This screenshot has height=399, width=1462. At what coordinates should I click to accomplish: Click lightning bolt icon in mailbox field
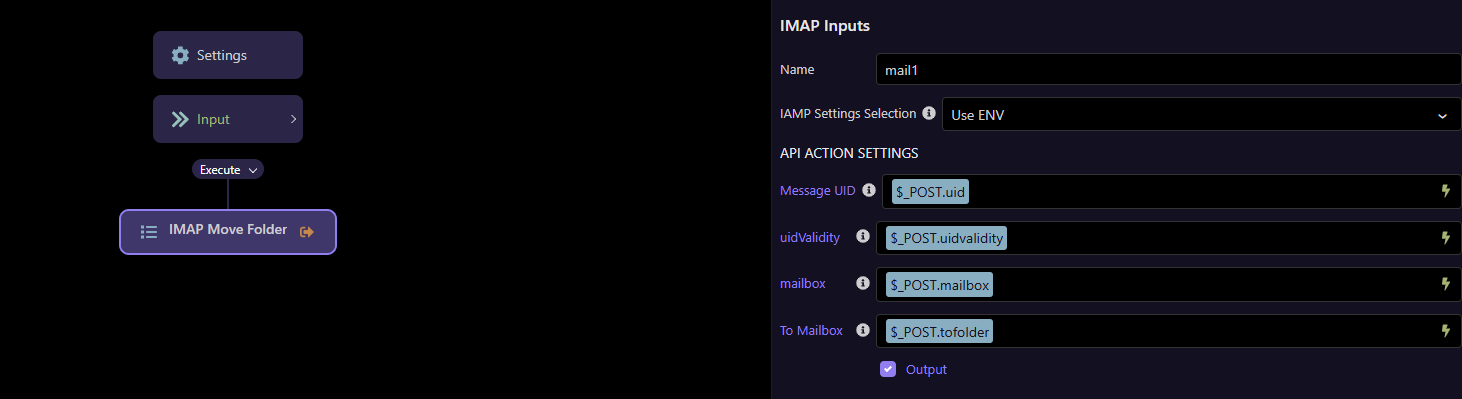tap(1445, 284)
